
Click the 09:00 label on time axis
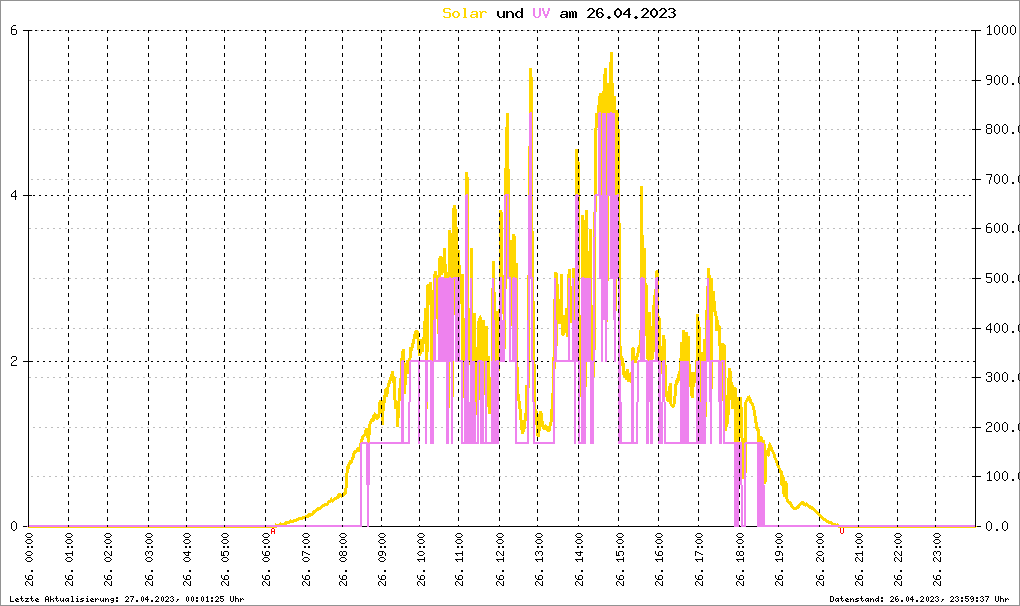383,560
